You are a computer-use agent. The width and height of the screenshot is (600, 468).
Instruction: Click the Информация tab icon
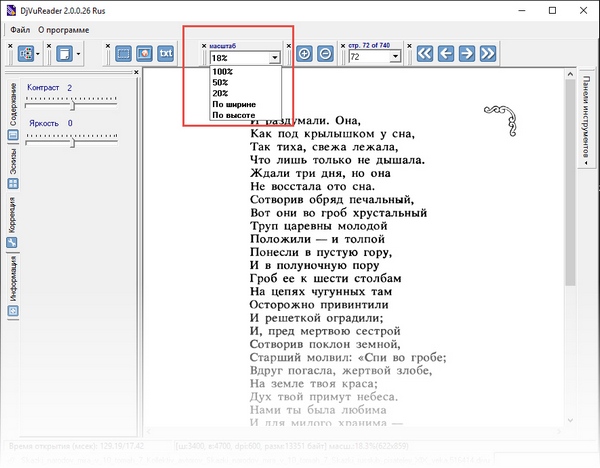[13, 311]
